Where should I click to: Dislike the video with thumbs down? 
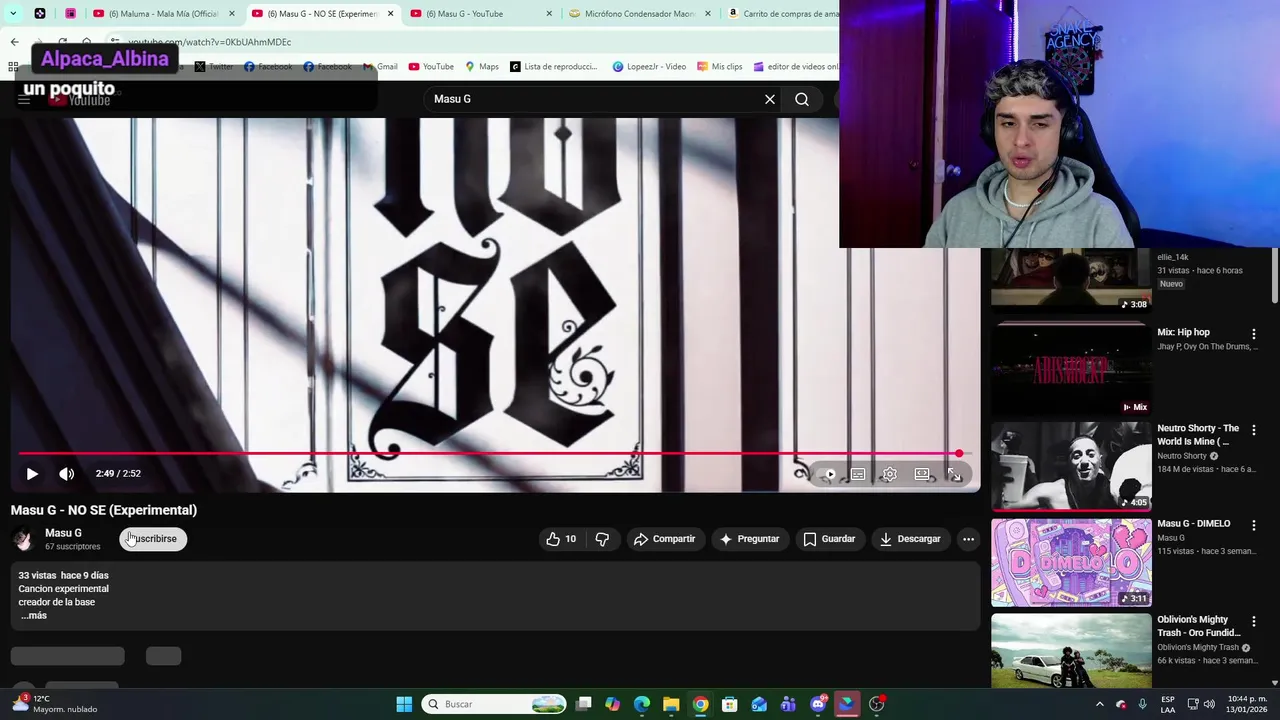coord(602,539)
